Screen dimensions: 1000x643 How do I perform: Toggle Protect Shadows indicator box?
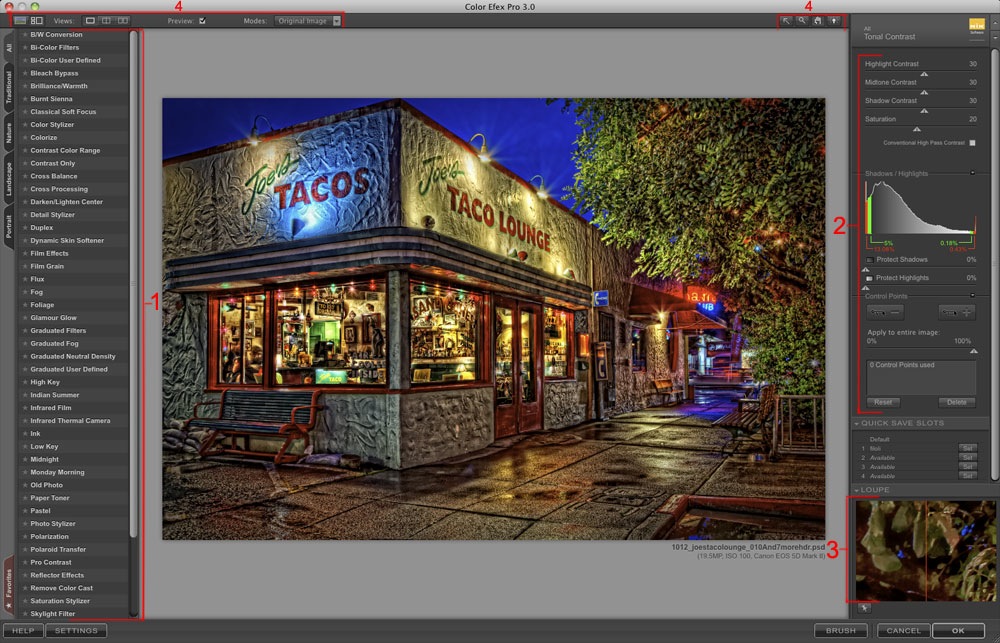869,260
